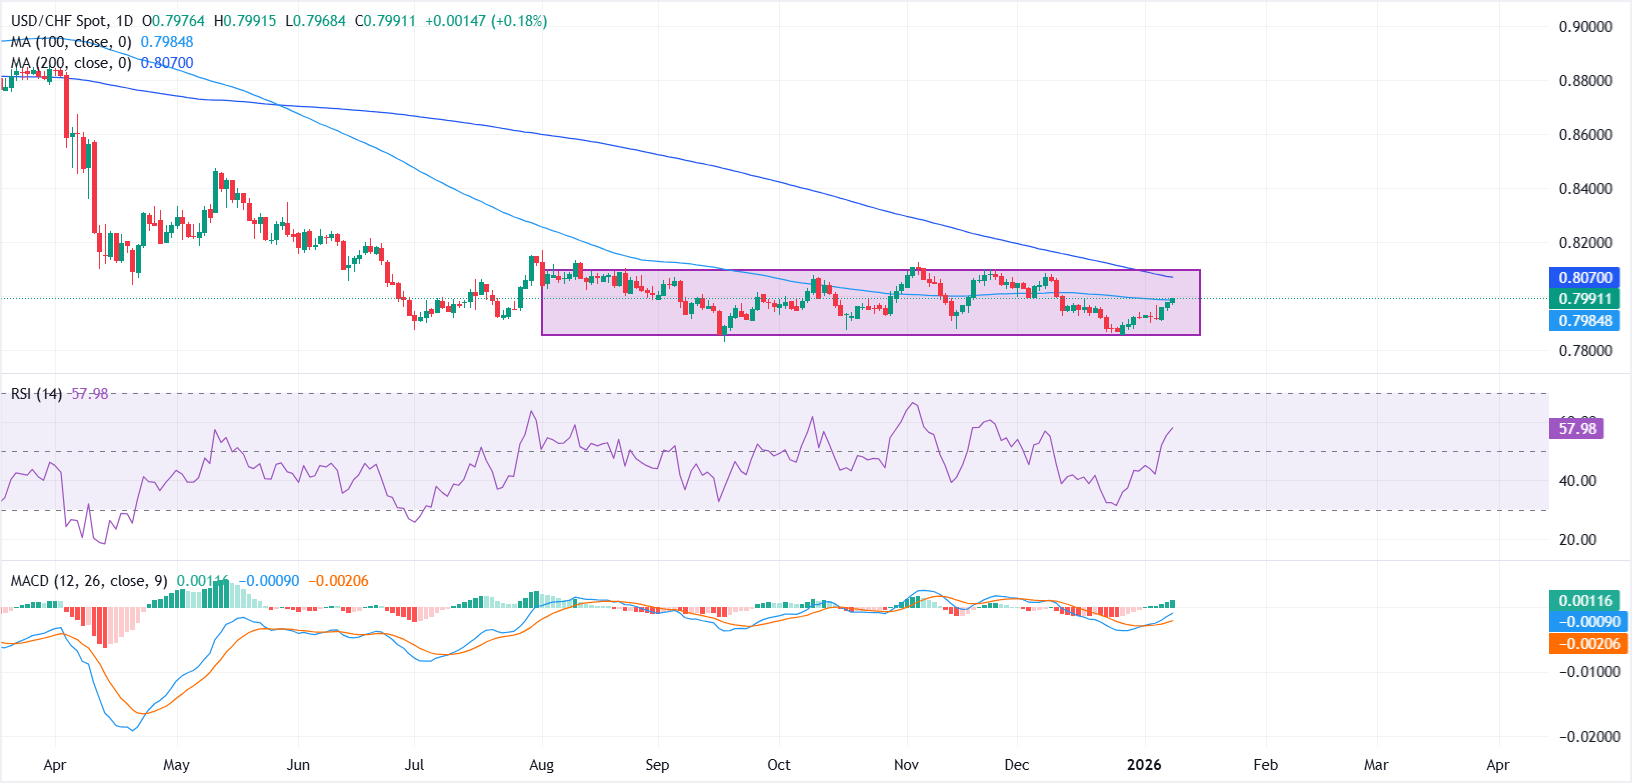
Task: Click the blue 0.80700 MA price tag
Action: click(x=1585, y=278)
